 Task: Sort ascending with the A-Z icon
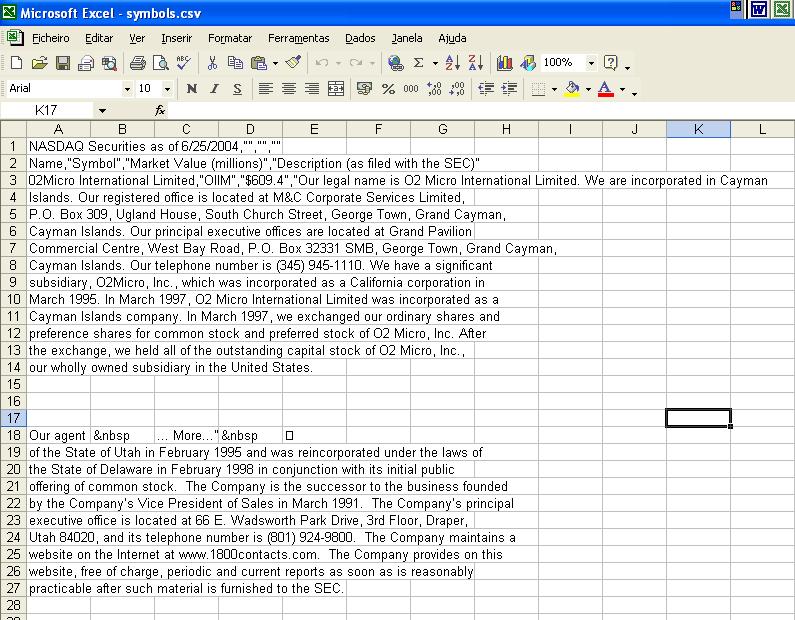452,63
